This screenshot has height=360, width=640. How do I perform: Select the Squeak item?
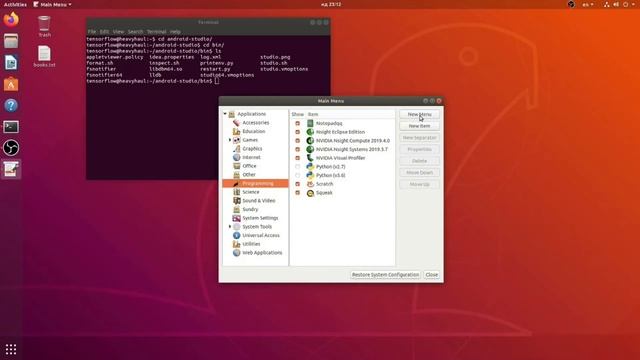[324, 193]
